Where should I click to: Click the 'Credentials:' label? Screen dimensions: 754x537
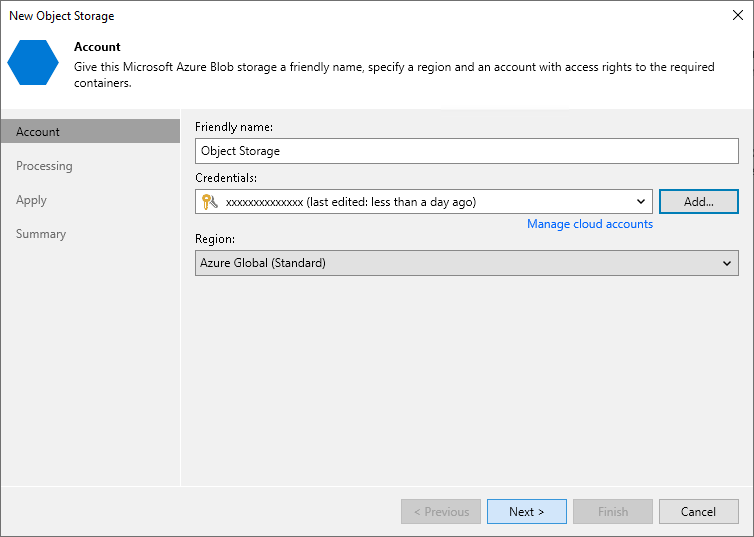coord(226,178)
